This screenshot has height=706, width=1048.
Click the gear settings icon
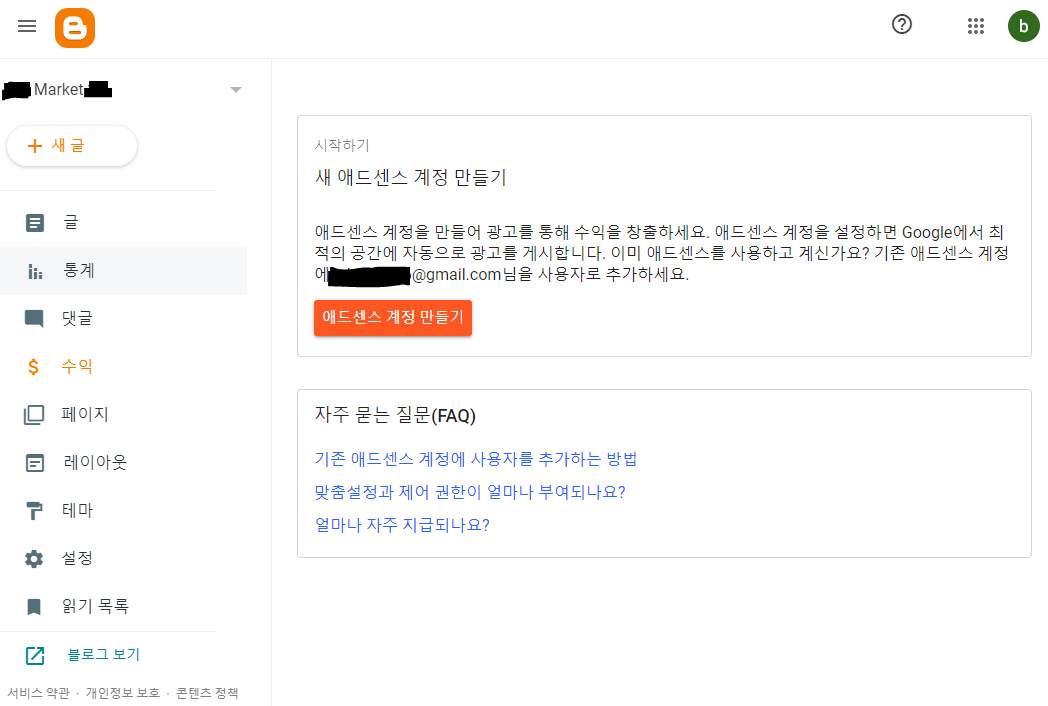[34, 559]
